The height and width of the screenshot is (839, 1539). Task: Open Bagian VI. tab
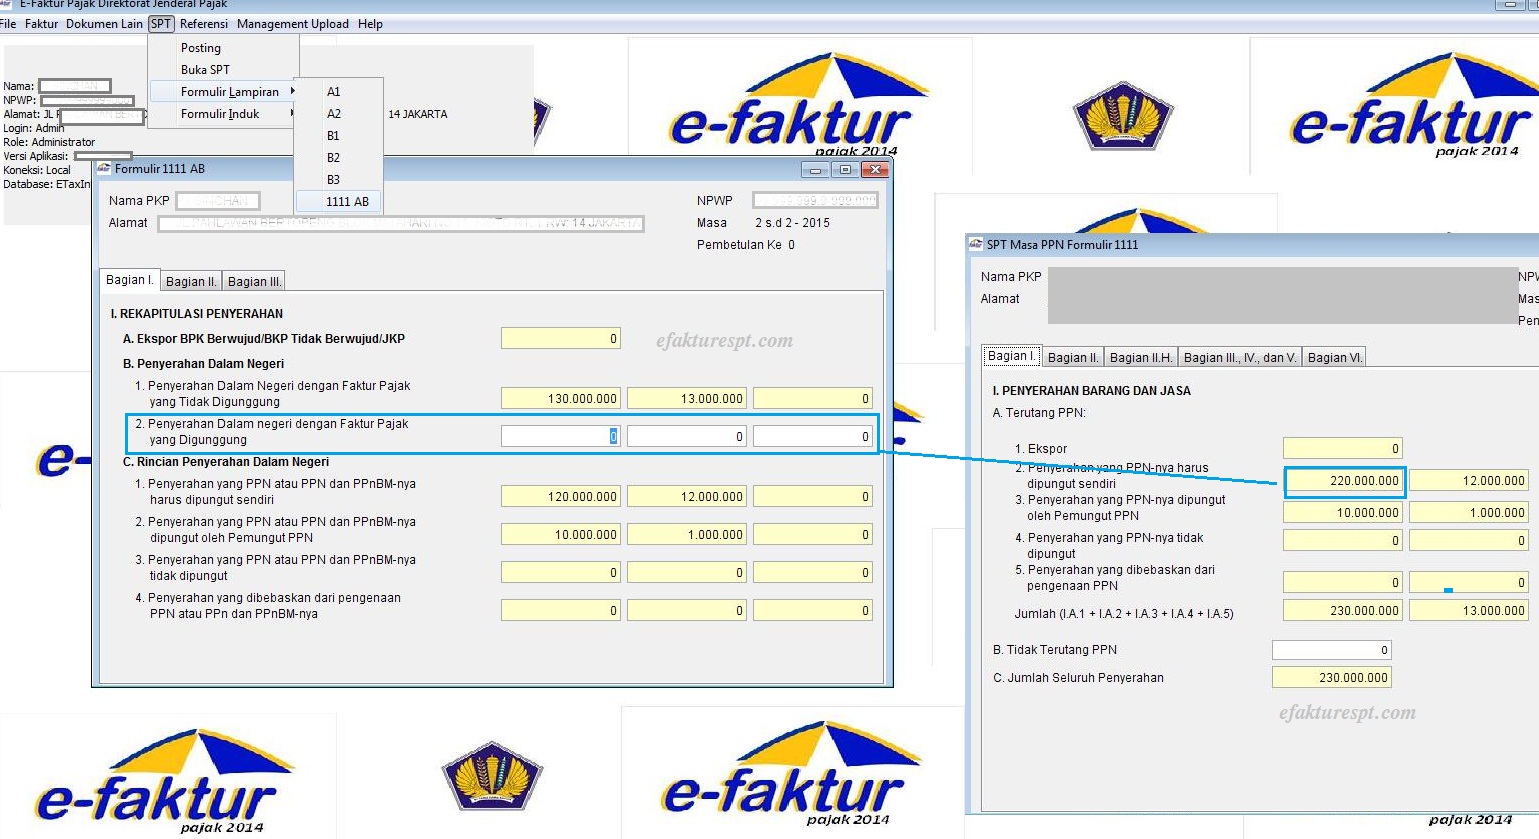pos(1334,358)
